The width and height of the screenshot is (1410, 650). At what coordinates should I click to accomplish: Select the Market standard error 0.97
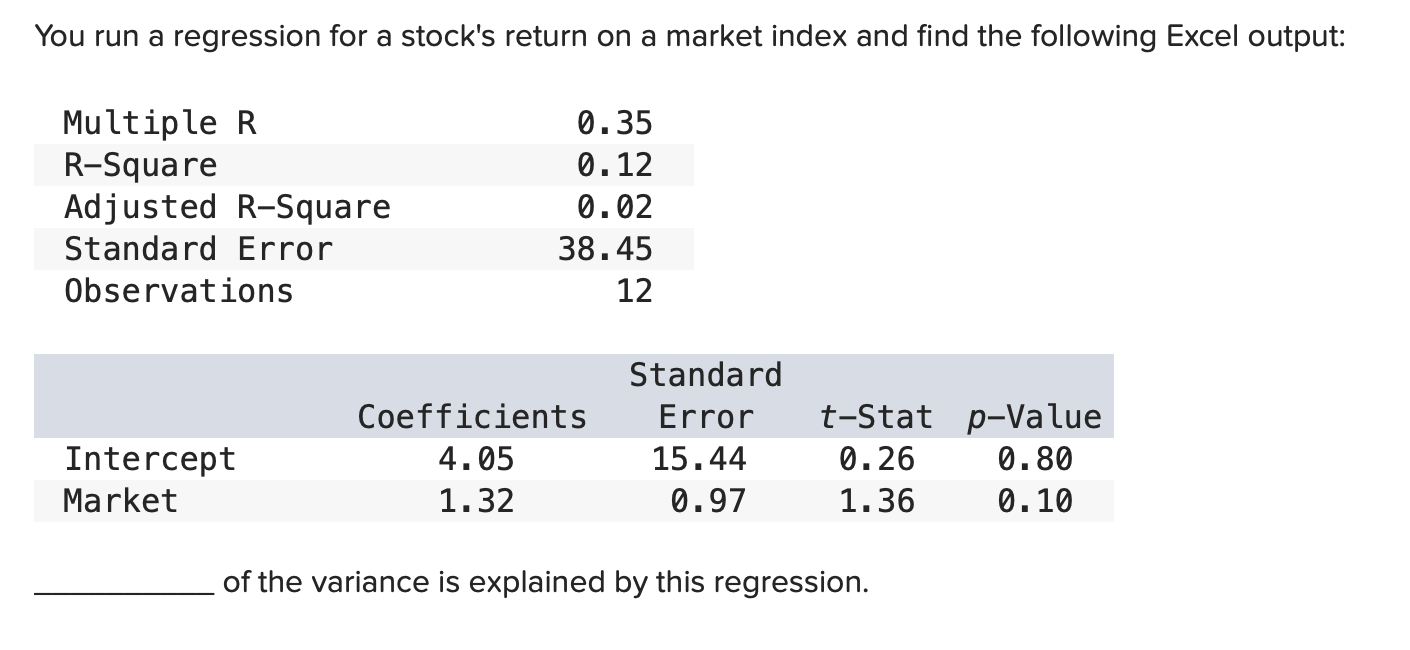pos(709,500)
